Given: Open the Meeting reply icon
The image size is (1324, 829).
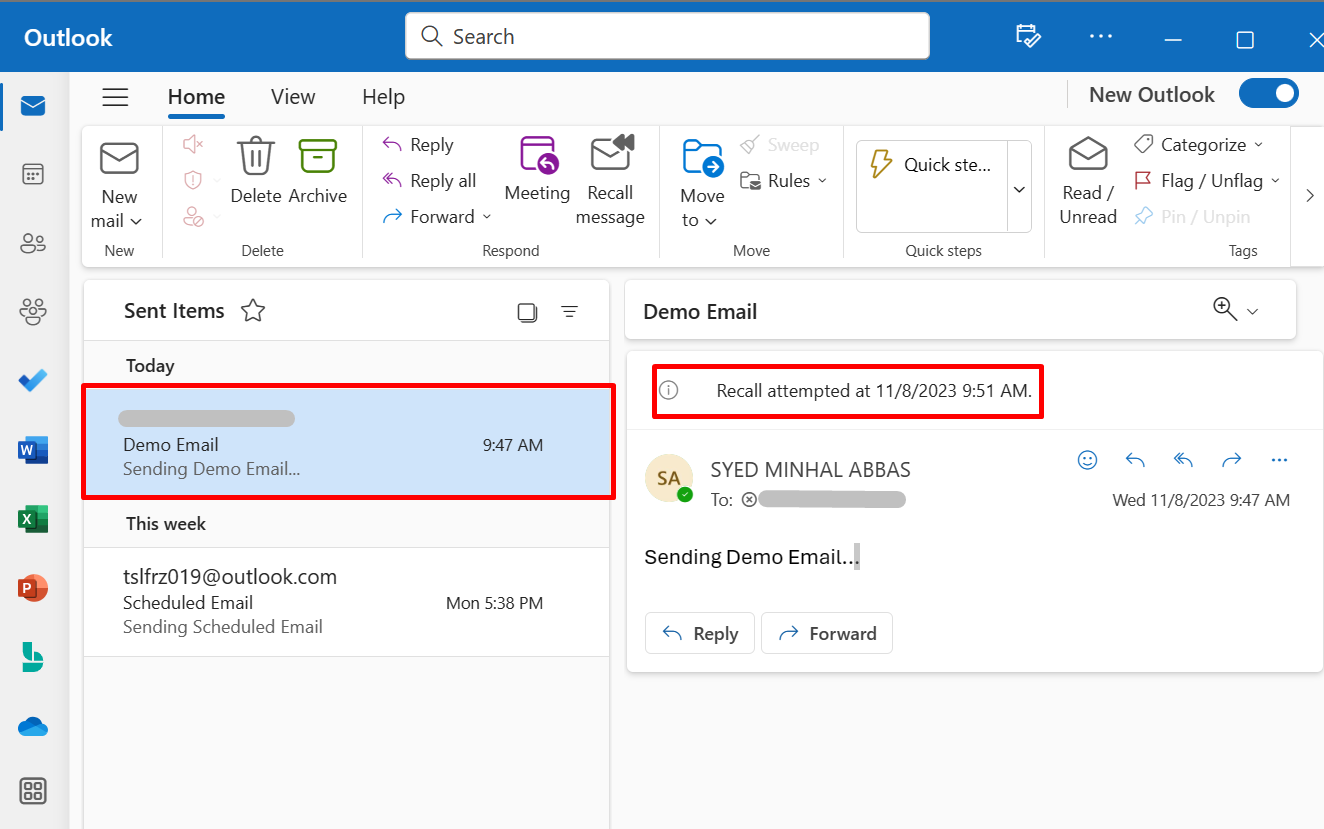Looking at the screenshot, I should tap(538, 156).
